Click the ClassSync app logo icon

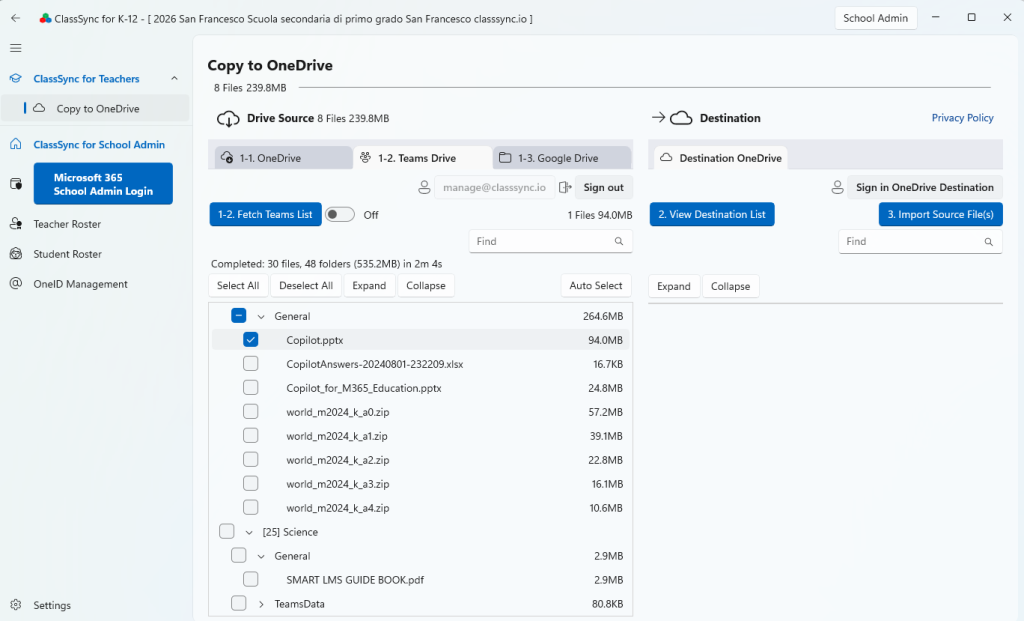(x=45, y=18)
